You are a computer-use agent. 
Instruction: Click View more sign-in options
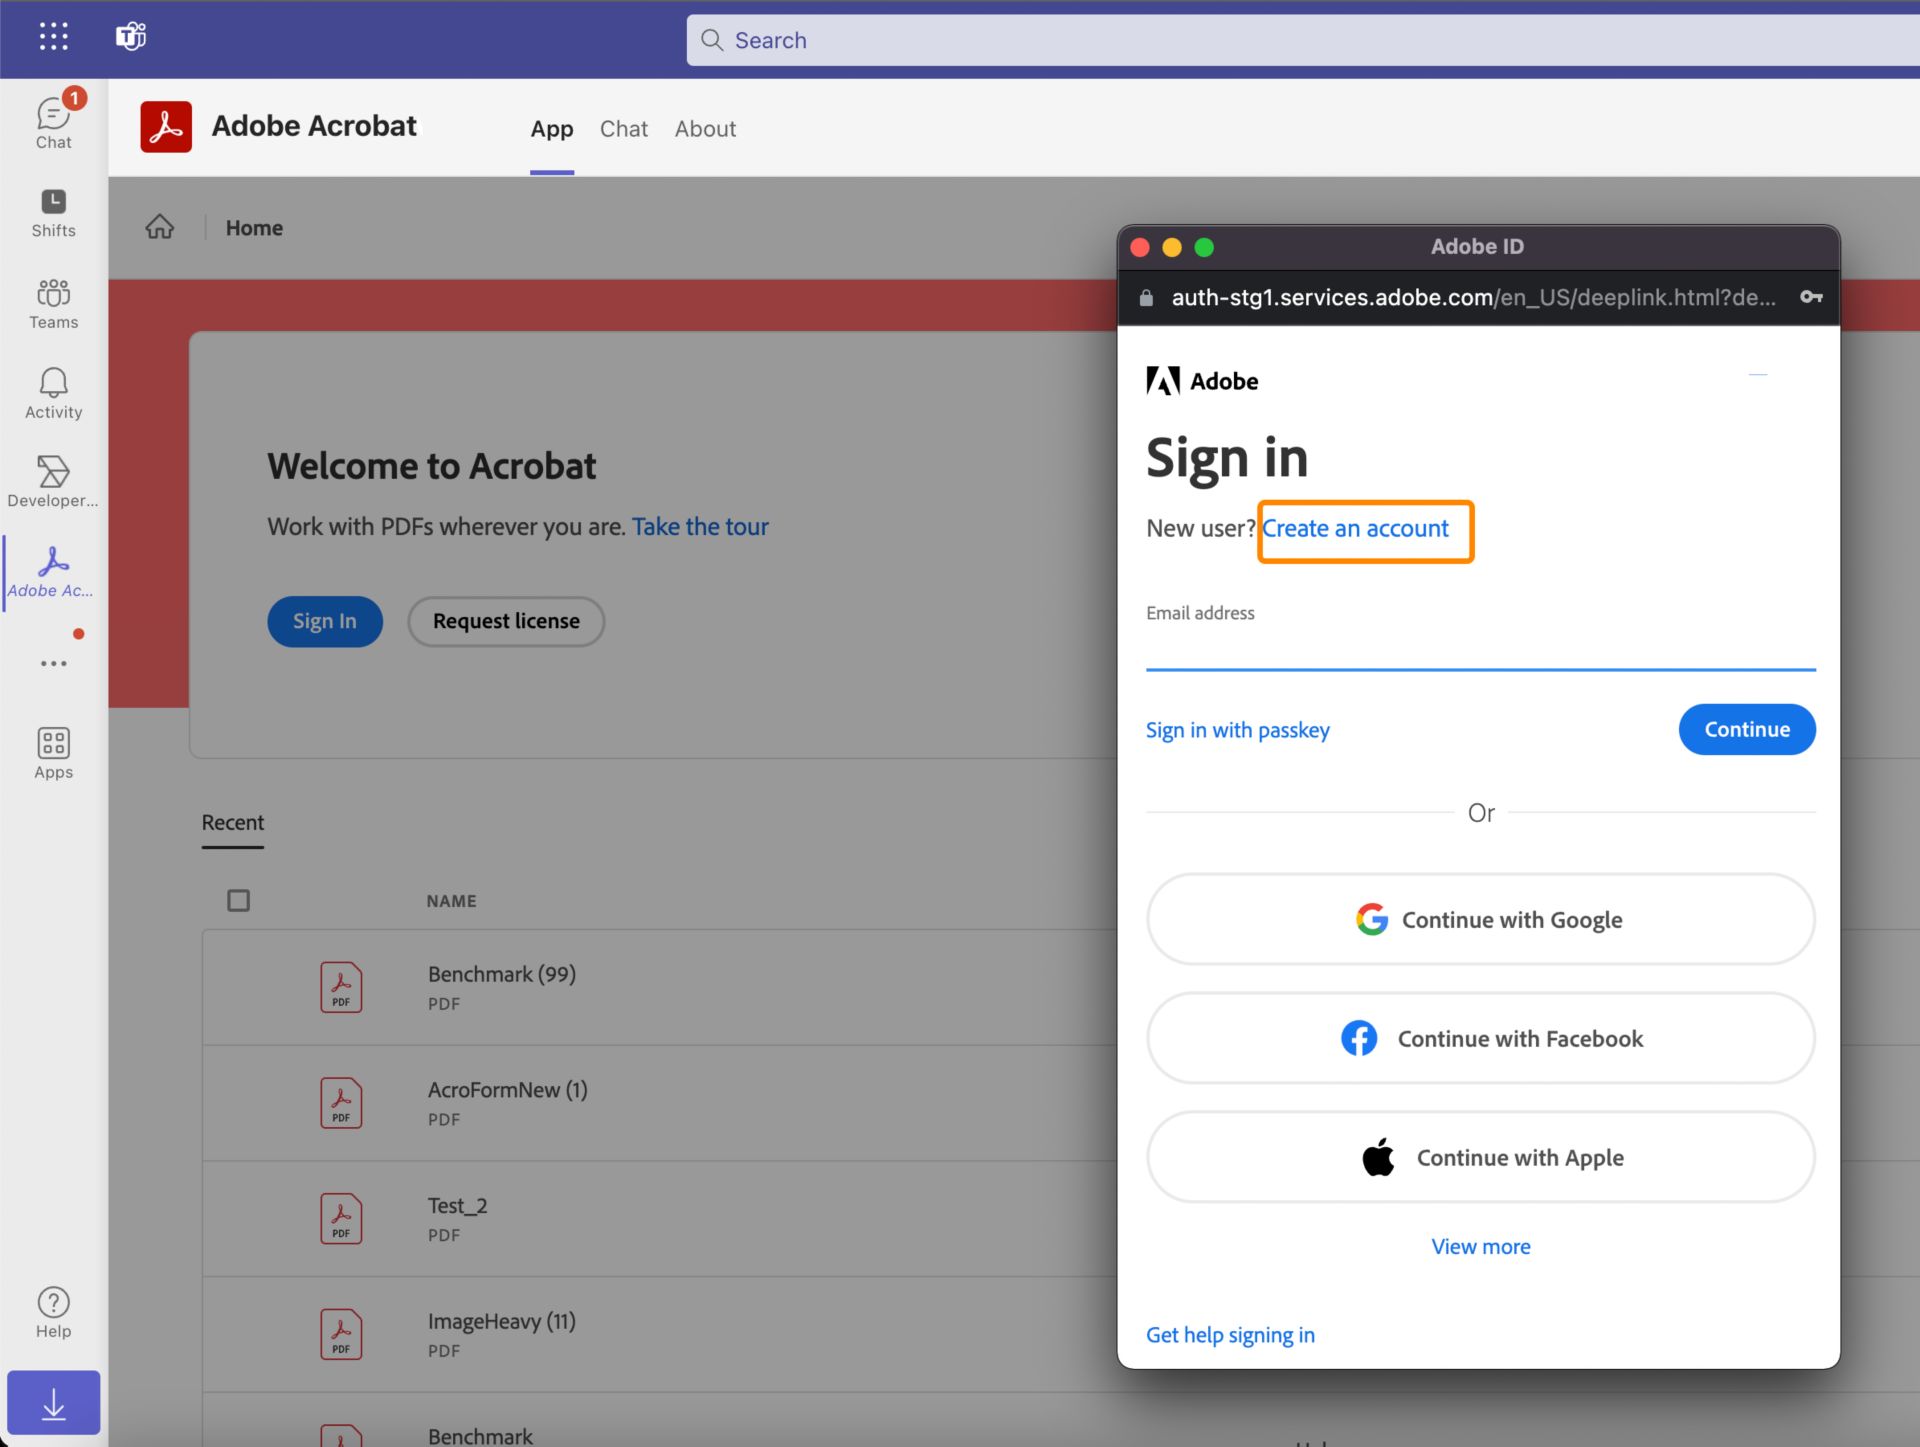pos(1481,1245)
